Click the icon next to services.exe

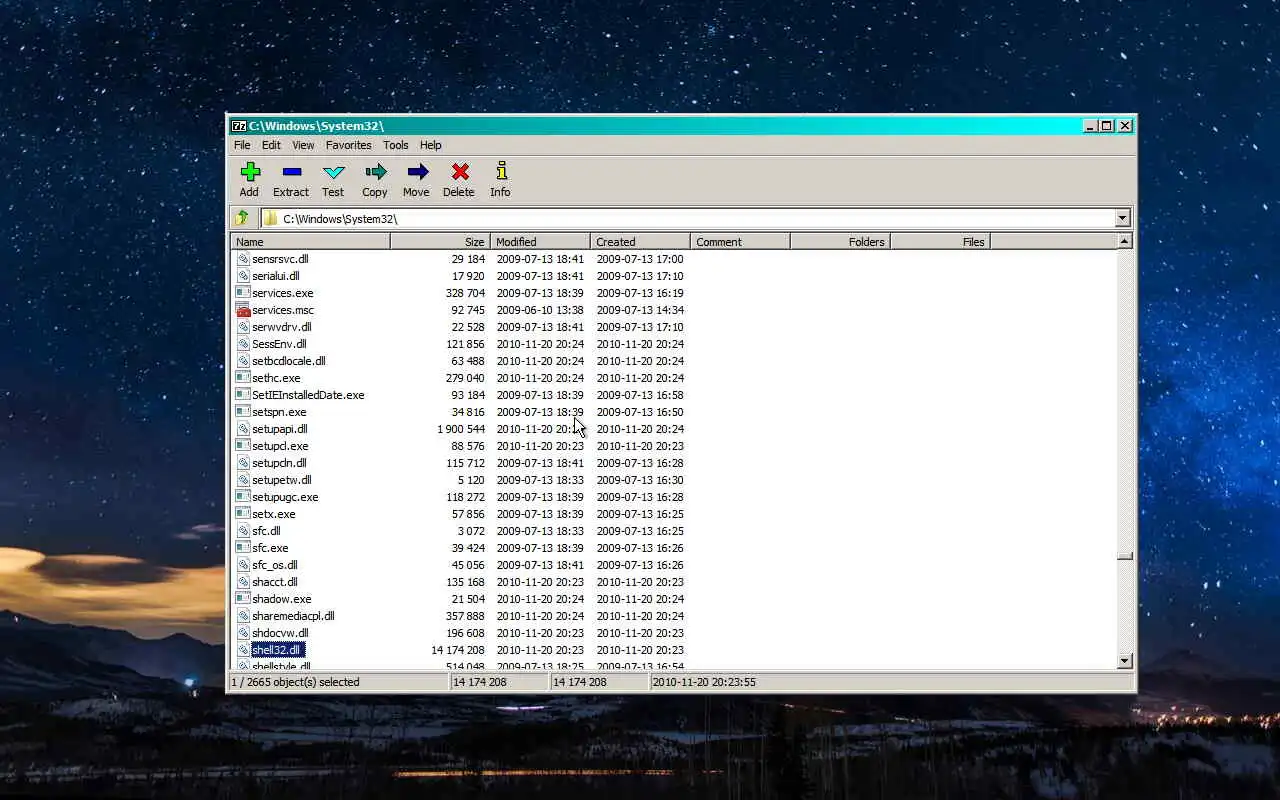[242, 293]
